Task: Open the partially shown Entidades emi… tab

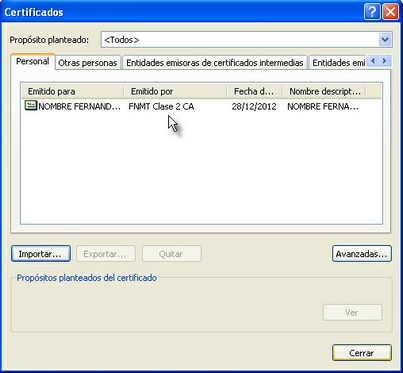Action: coord(338,63)
